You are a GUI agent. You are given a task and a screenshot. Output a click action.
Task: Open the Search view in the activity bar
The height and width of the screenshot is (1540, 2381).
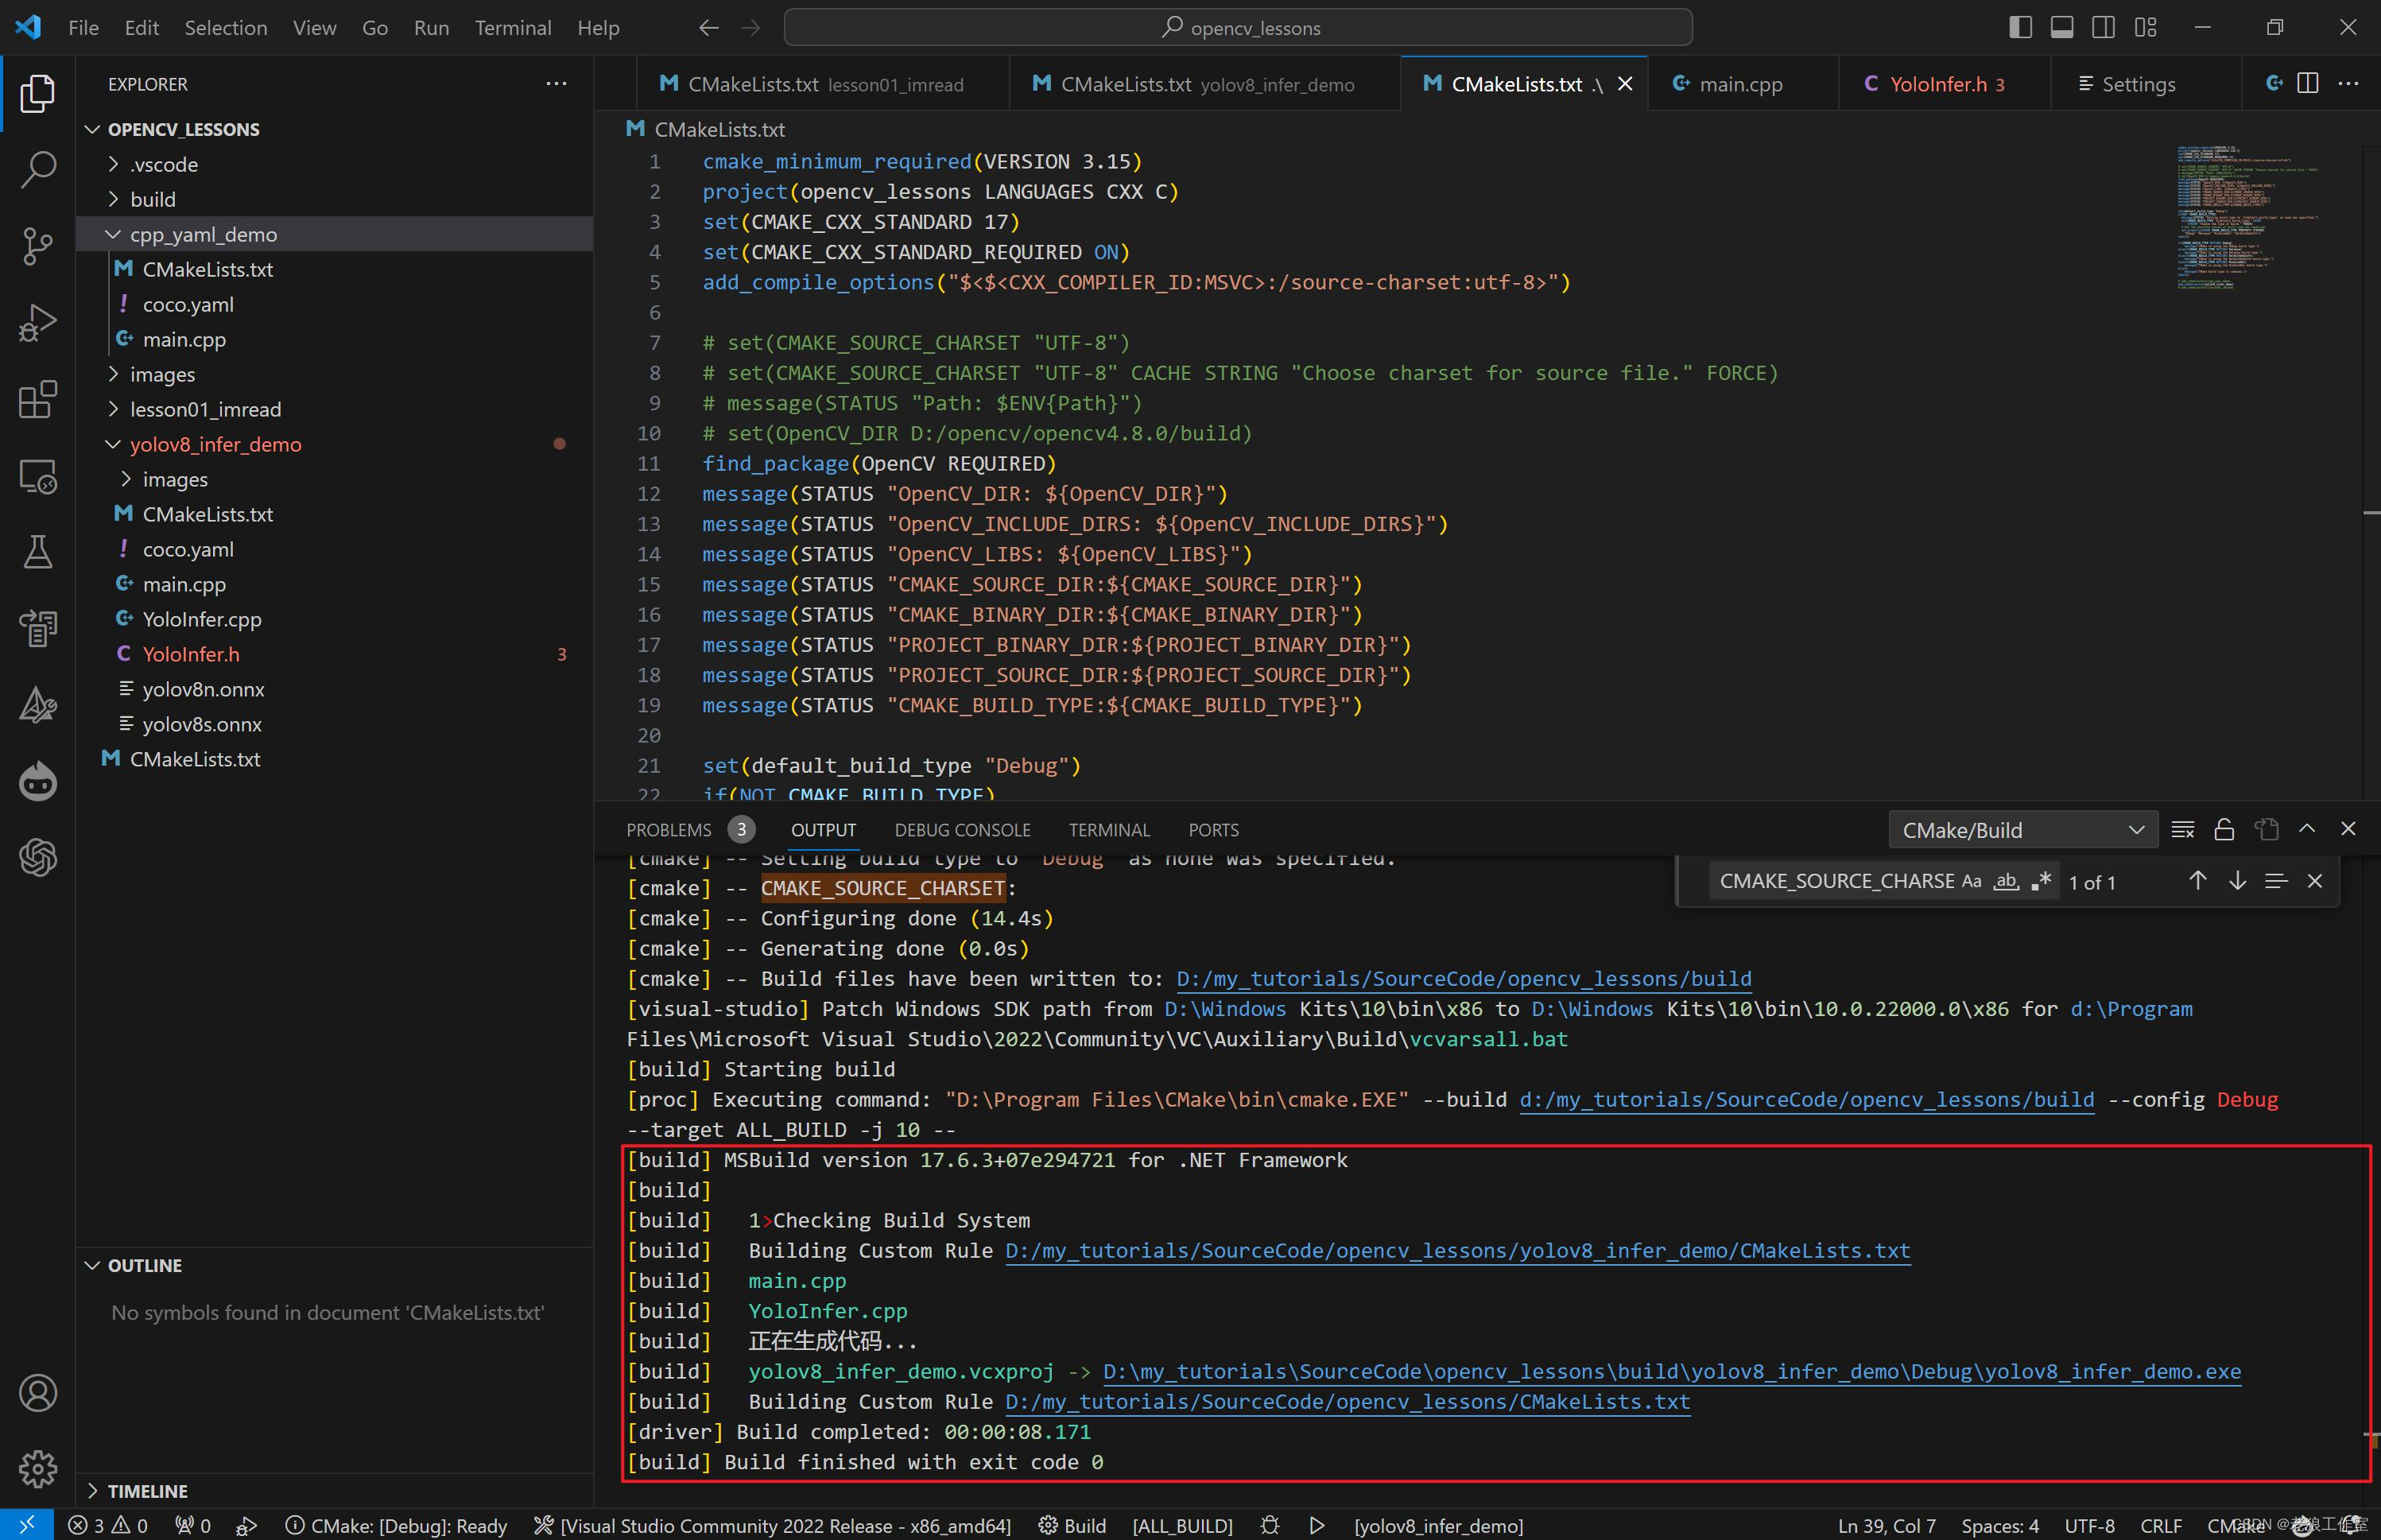38,169
